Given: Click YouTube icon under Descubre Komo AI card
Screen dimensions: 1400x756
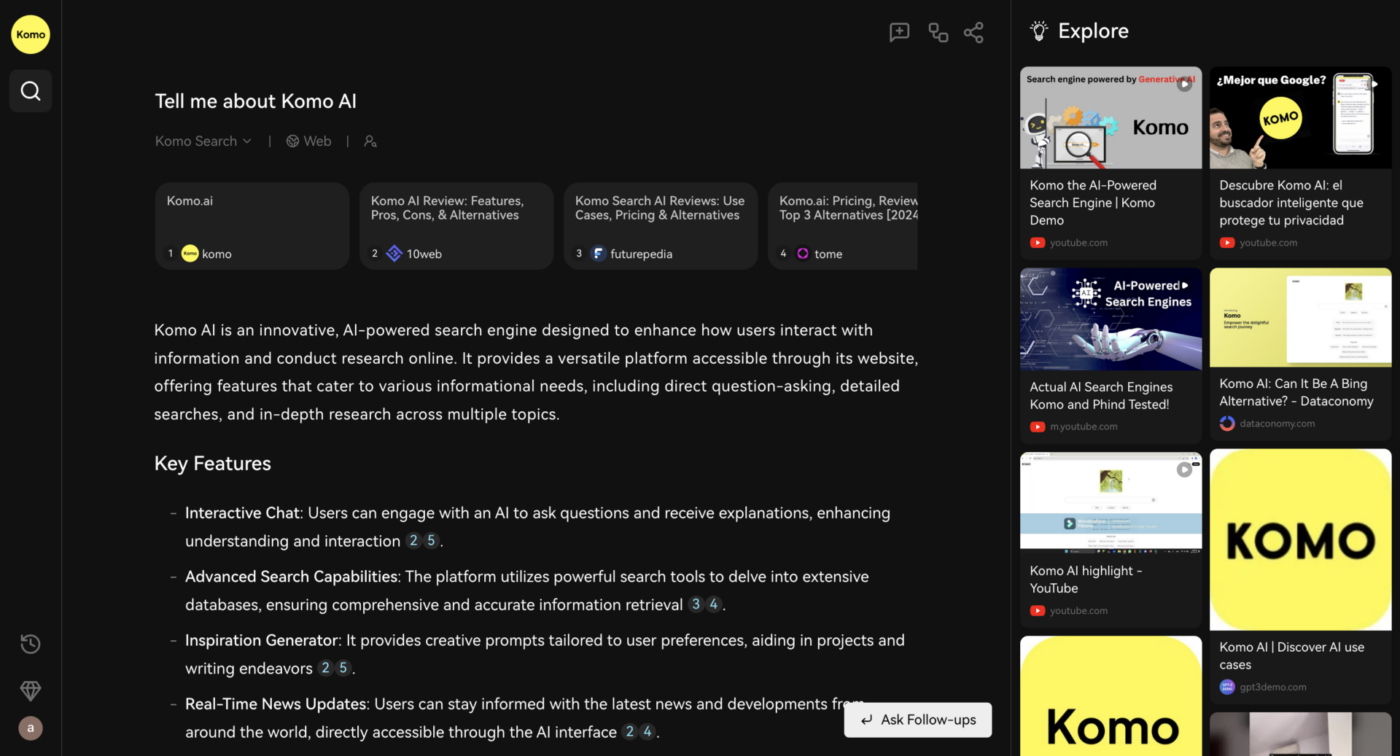Looking at the screenshot, I should [x=1227, y=243].
